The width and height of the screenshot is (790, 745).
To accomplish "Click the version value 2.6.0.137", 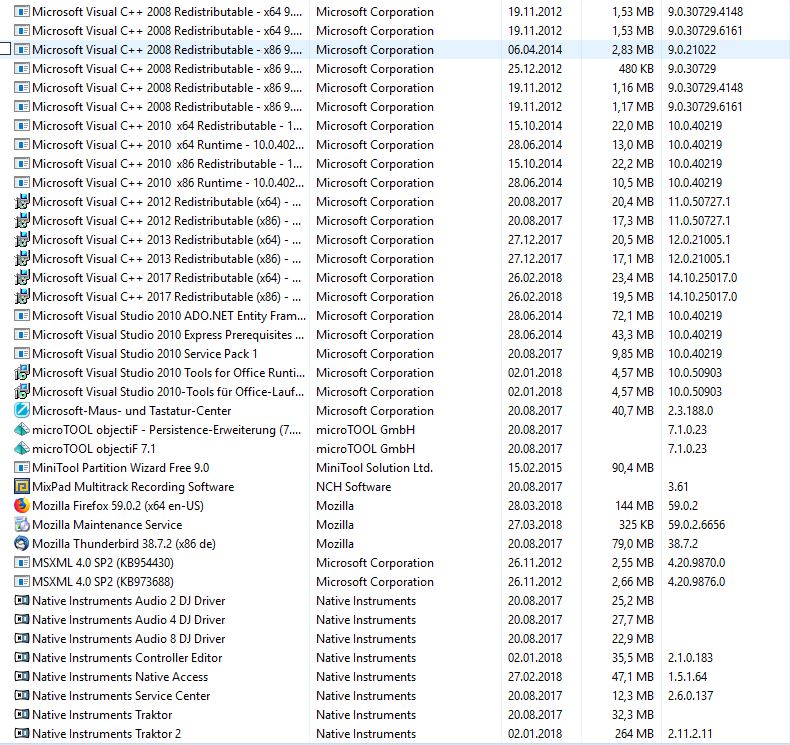I will (x=690, y=696).
